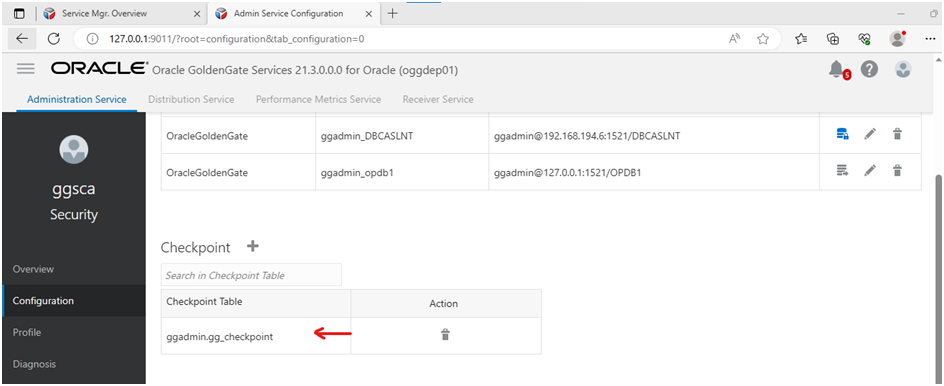Click OracleGoldenGate domain in DBCASLNT row
Screen dimensions: 944x386
pyautogui.click(x=207, y=136)
